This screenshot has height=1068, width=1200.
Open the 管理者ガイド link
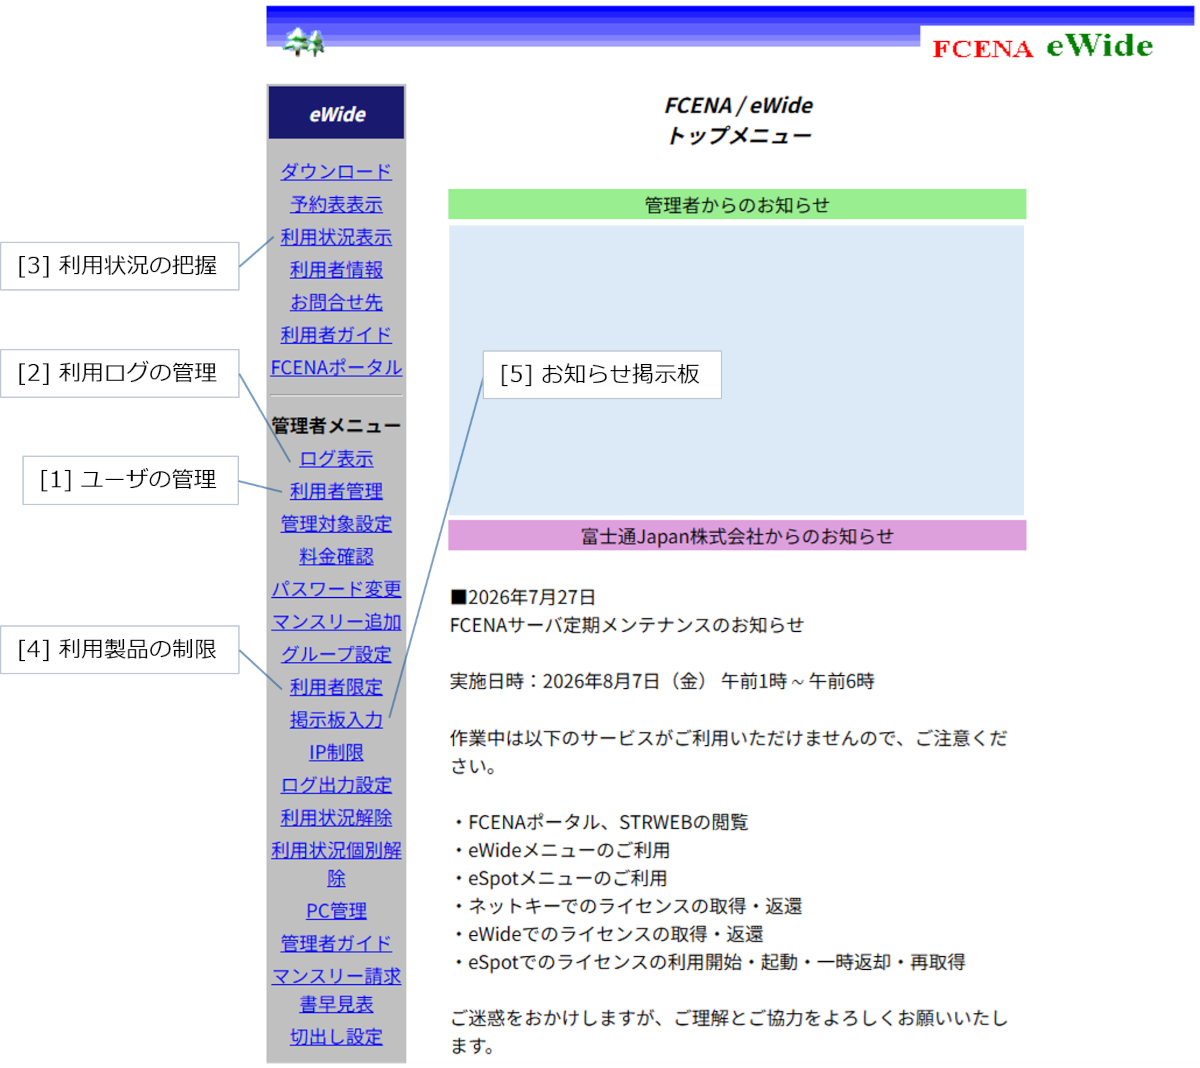[336, 943]
